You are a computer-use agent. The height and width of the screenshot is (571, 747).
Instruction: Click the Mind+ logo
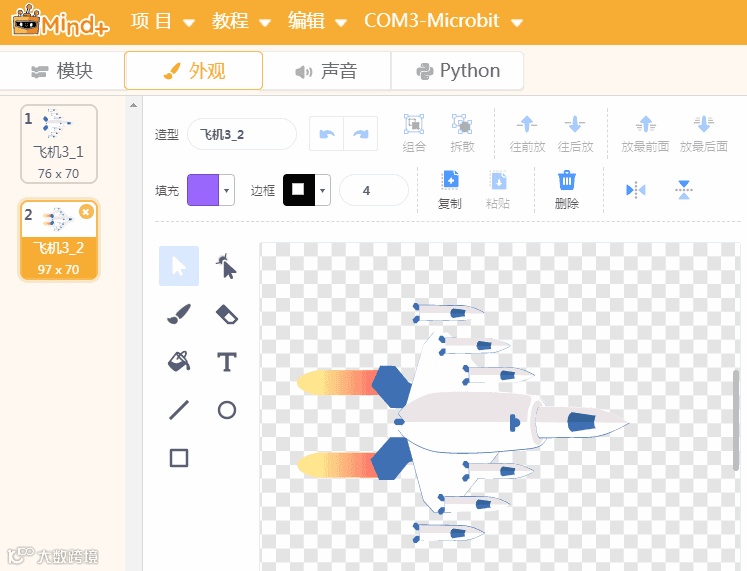pyautogui.click(x=60, y=21)
